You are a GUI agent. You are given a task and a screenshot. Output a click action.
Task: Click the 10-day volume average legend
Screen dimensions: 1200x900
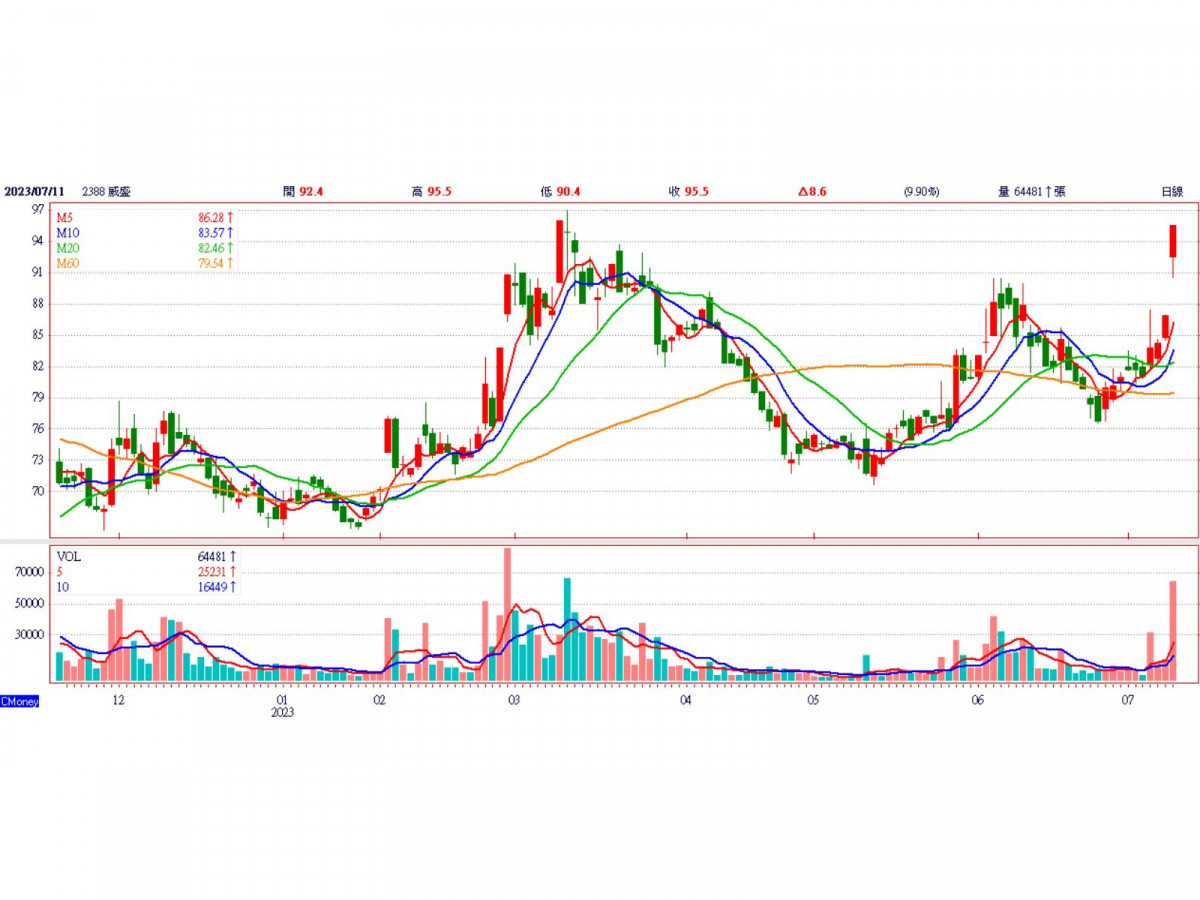[x=62, y=587]
